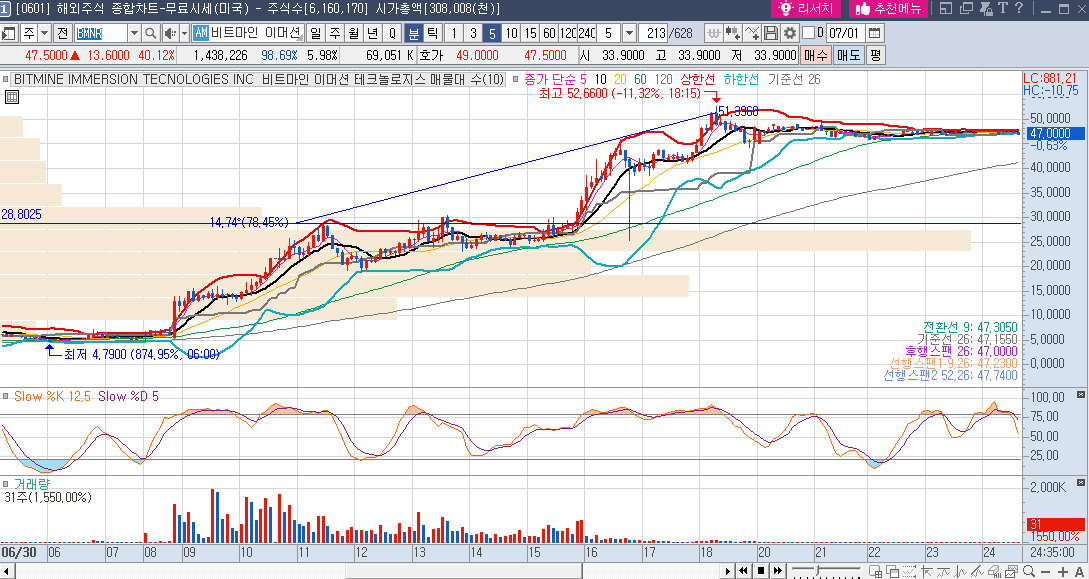Click the won currency conversion icon
Image resolution: width=1089 pixels, height=579 pixels.
(713, 33)
